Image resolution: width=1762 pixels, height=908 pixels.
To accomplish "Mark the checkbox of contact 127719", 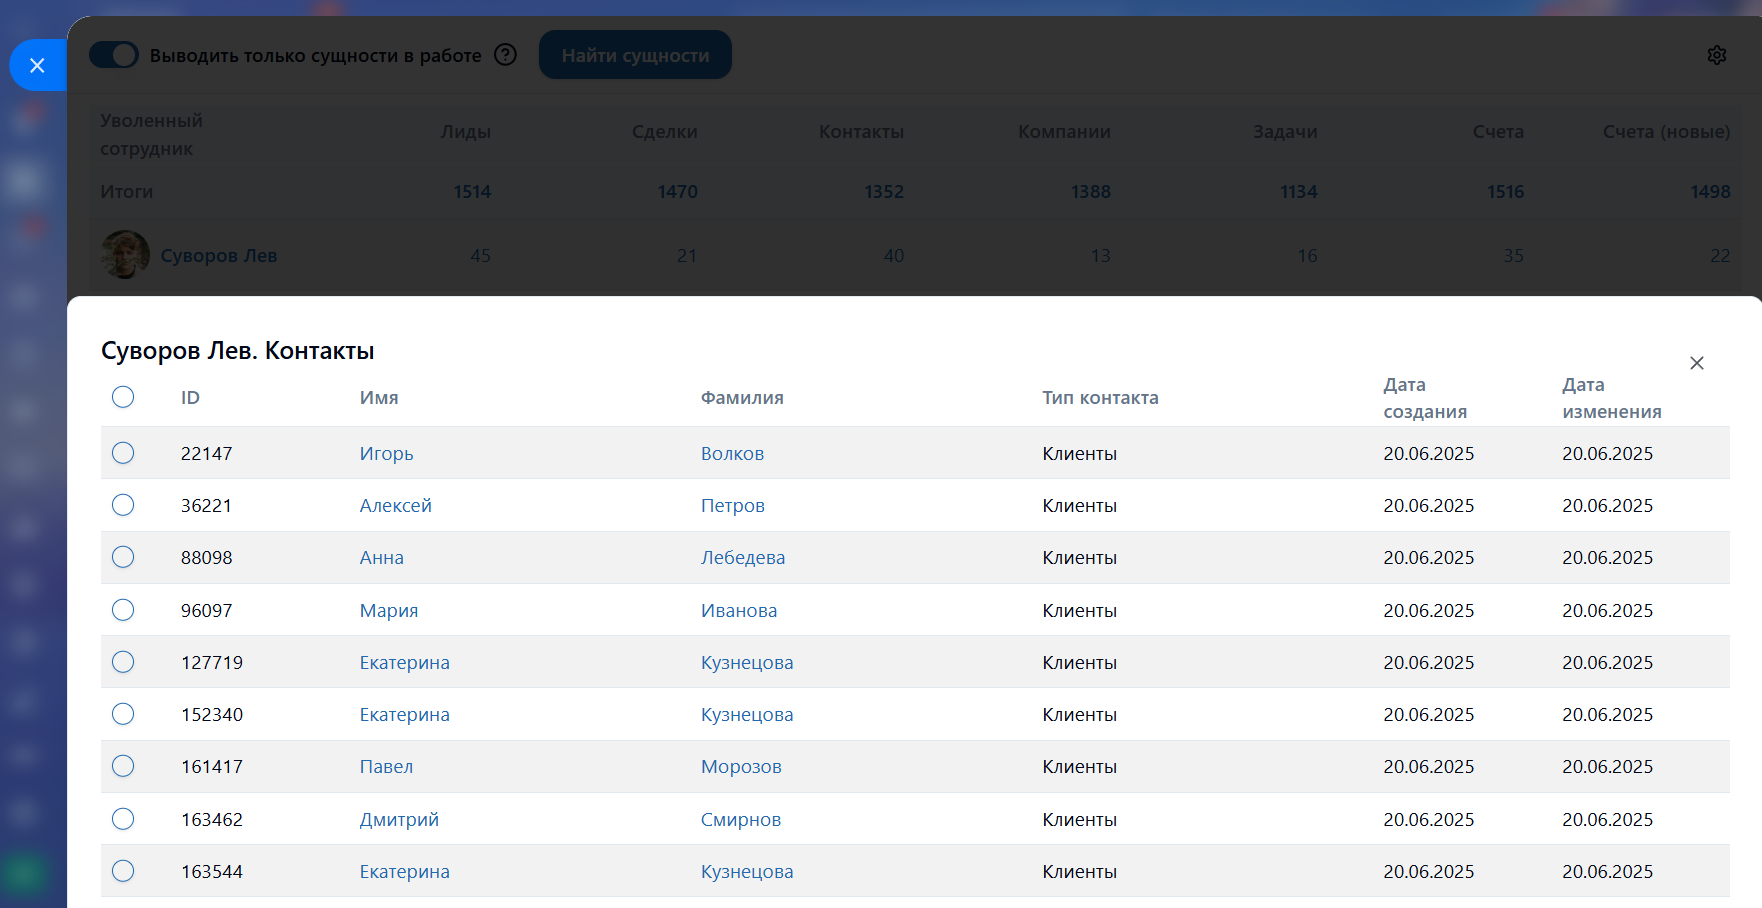I will click(123, 662).
